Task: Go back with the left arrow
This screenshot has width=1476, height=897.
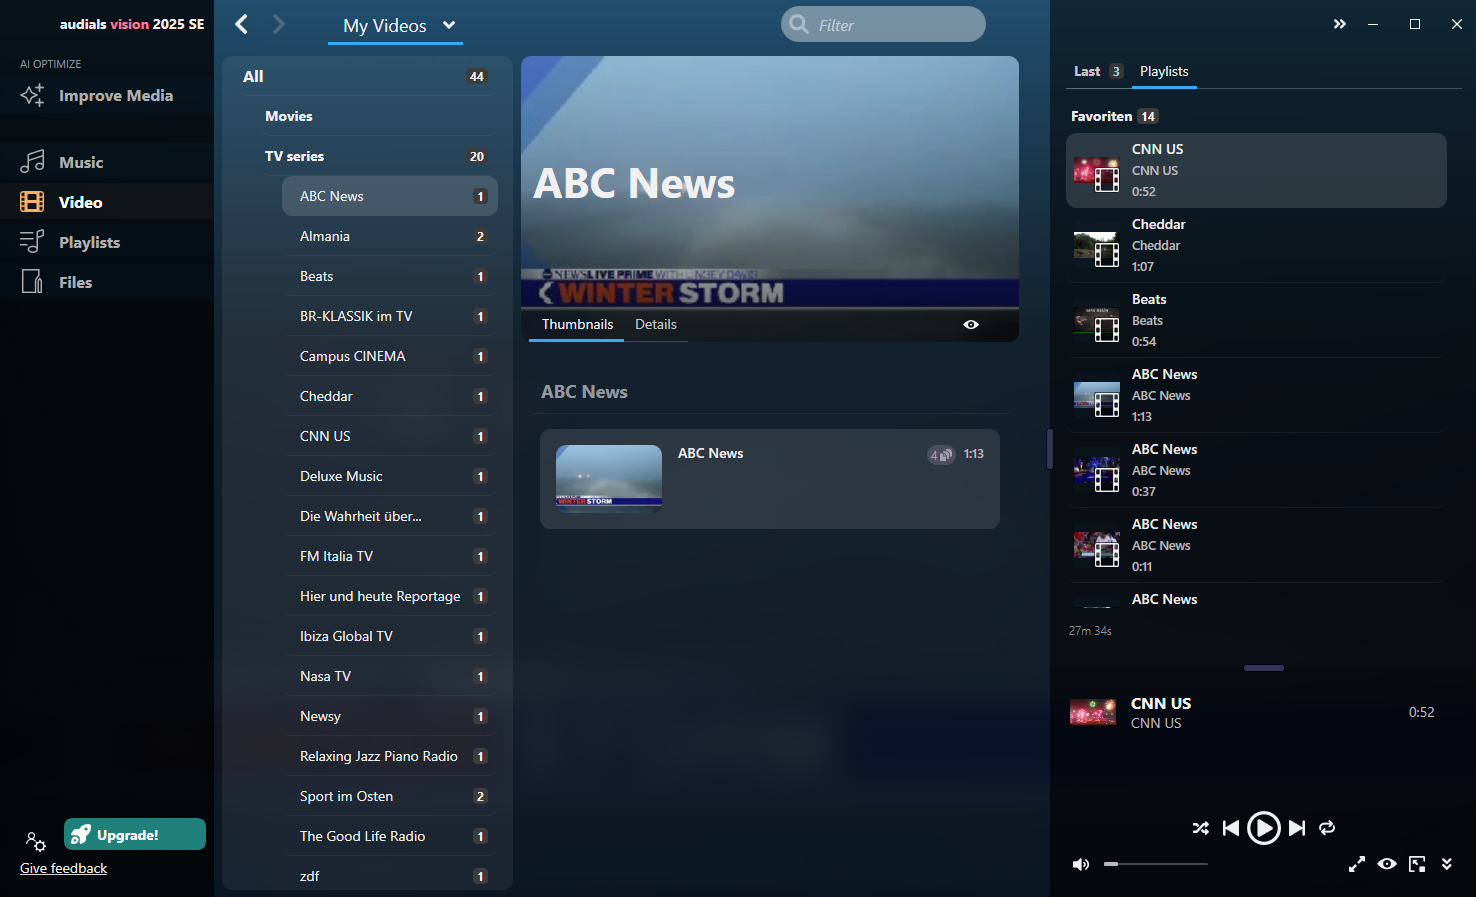Action: pyautogui.click(x=241, y=24)
